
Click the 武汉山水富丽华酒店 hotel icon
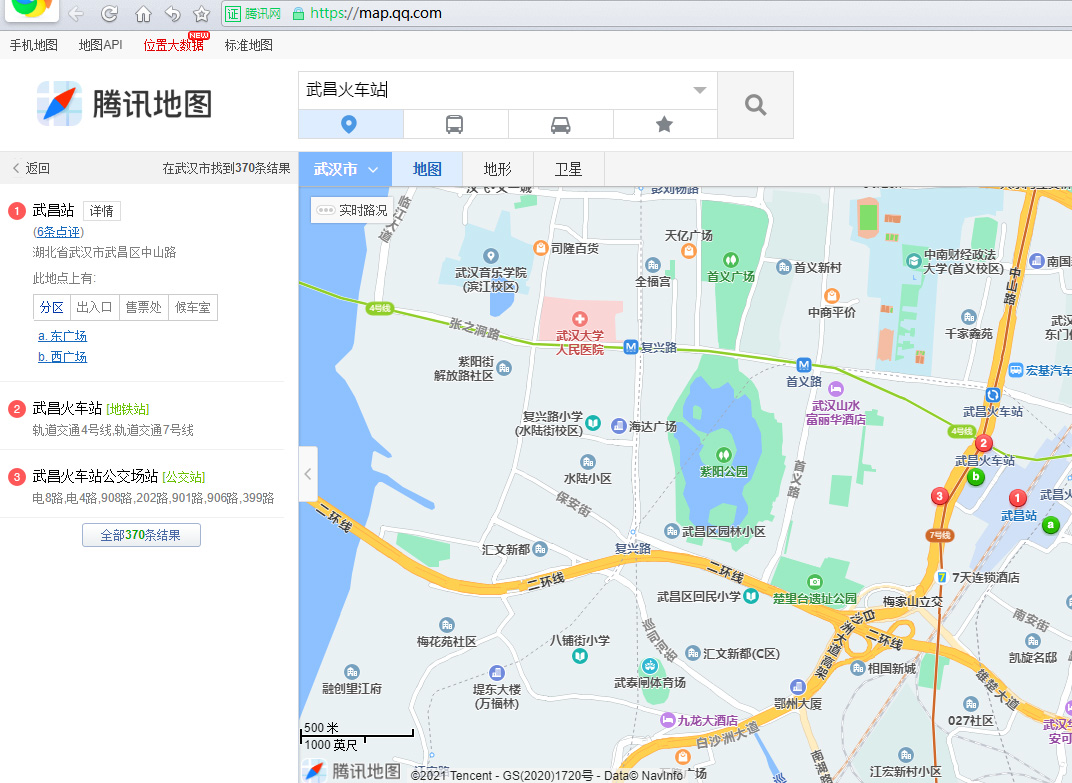pyautogui.click(x=835, y=388)
